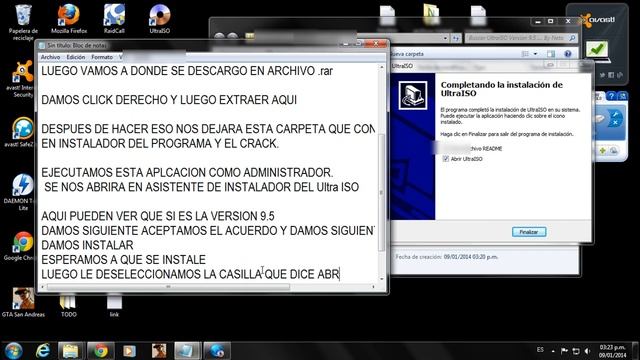Image resolution: width=640 pixels, height=360 pixels.
Task: Select the RaidCall desktop shortcut
Action: click(114, 19)
